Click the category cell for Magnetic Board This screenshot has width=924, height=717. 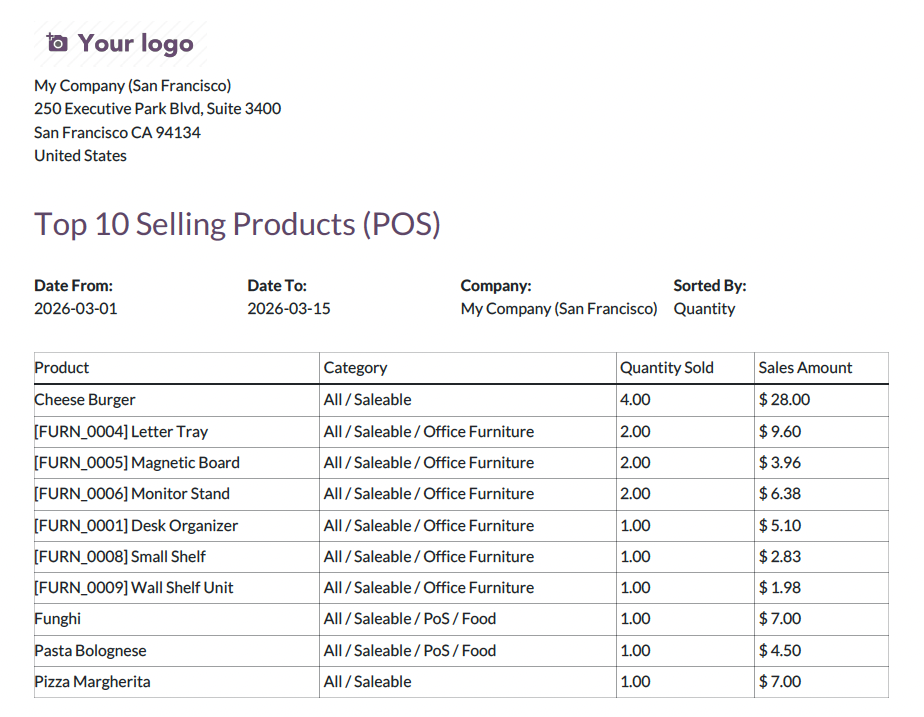(467, 463)
